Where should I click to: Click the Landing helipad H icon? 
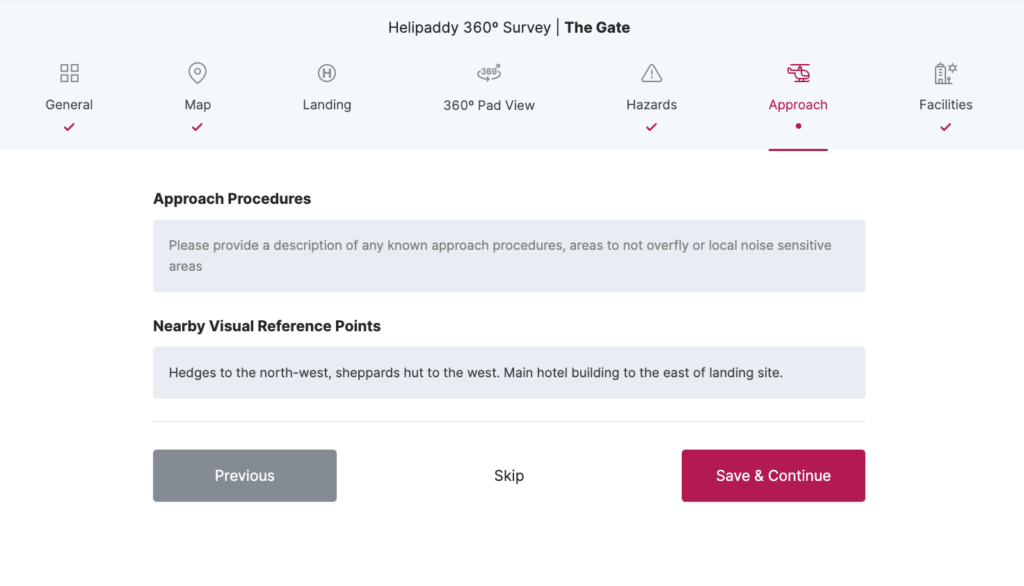point(327,73)
